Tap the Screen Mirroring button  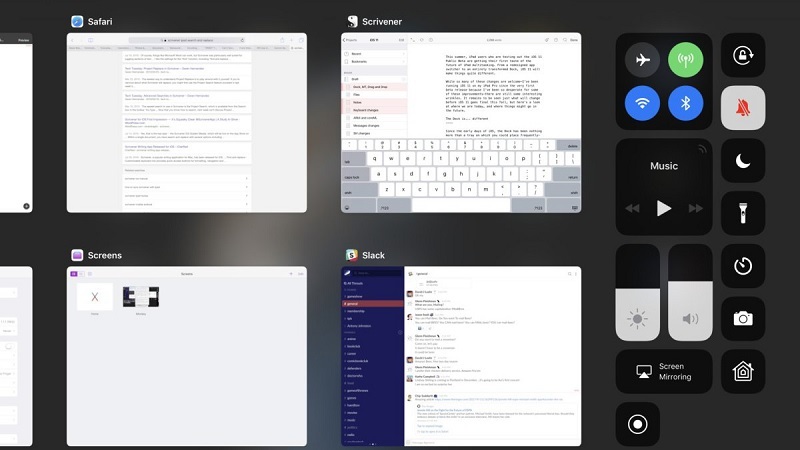point(663,371)
